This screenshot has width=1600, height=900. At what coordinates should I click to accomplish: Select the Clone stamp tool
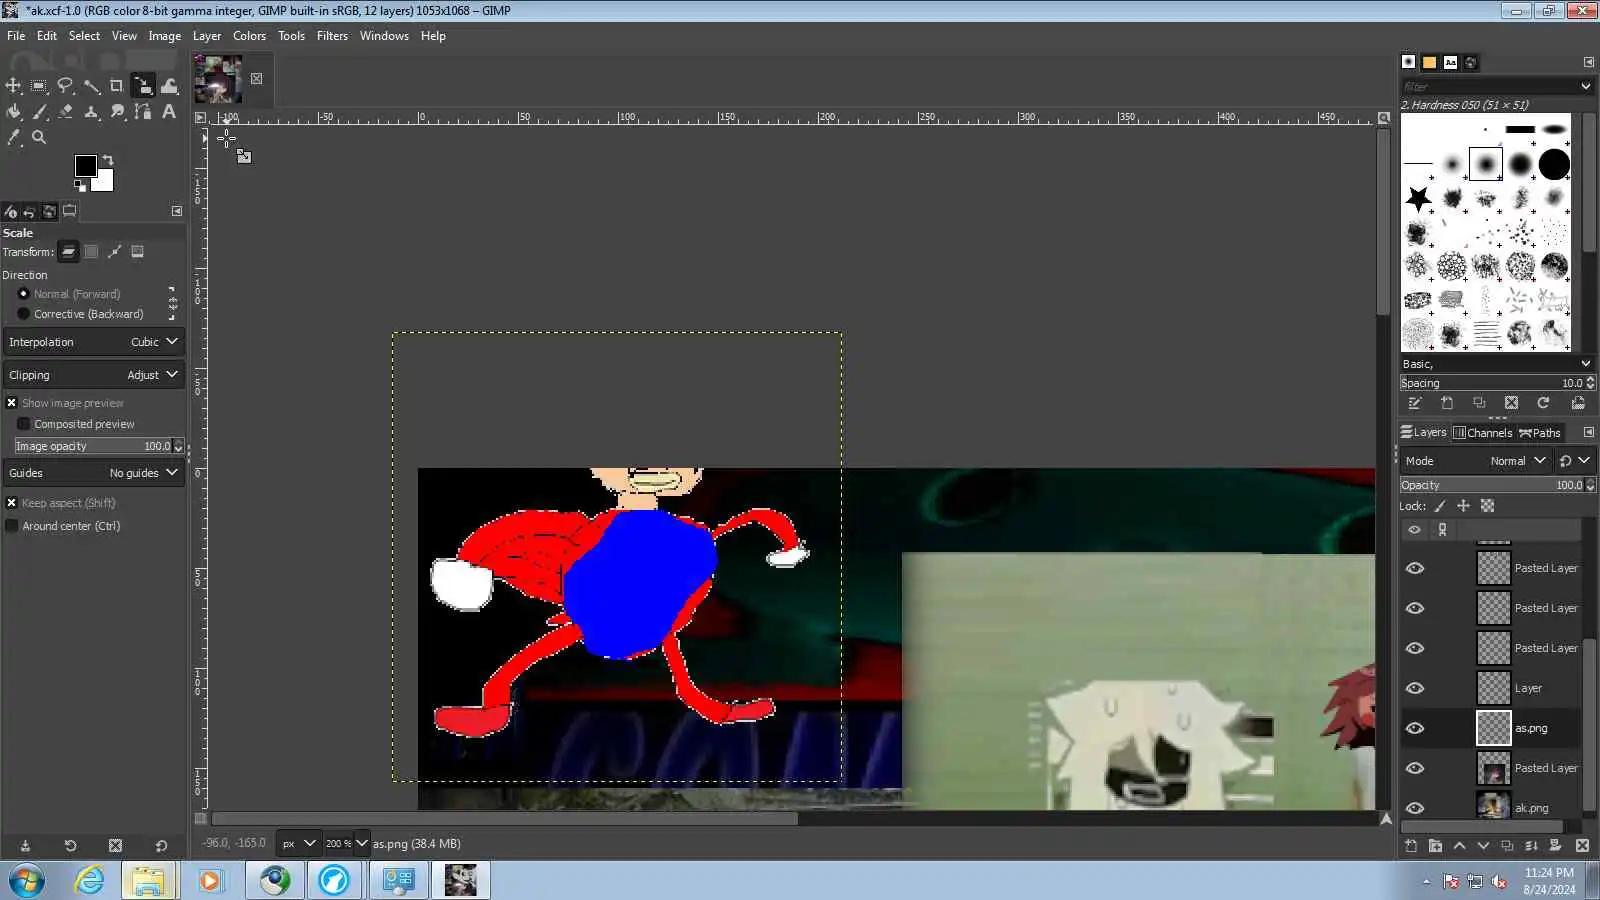tap(91, 112)
